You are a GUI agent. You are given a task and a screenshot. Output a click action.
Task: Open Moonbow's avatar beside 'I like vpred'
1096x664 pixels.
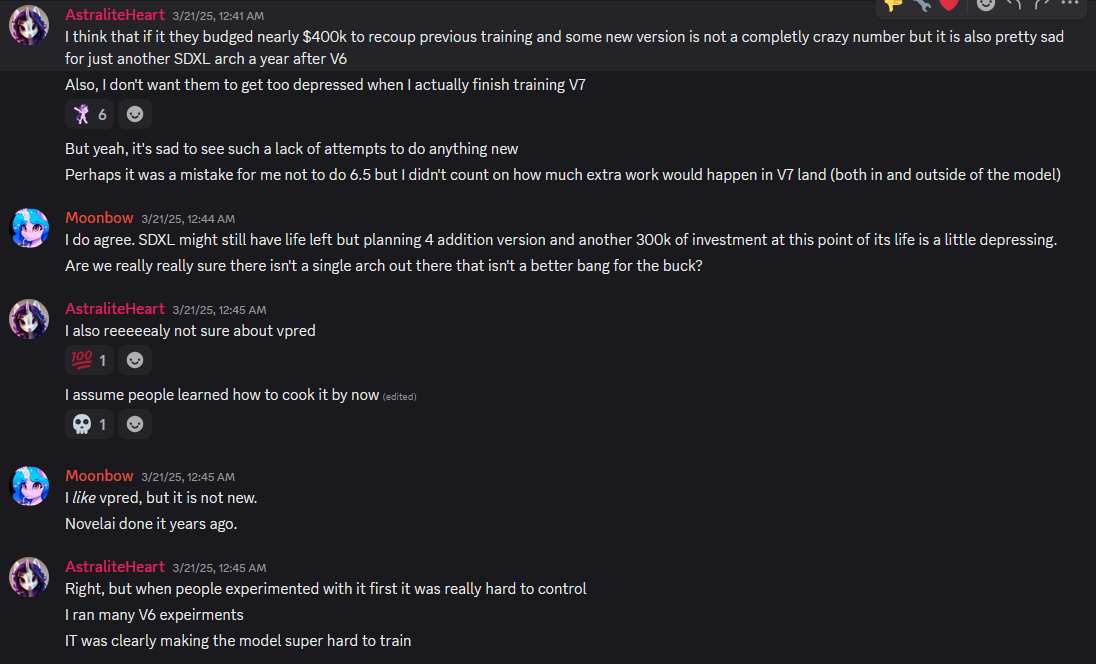coord(29,486)
